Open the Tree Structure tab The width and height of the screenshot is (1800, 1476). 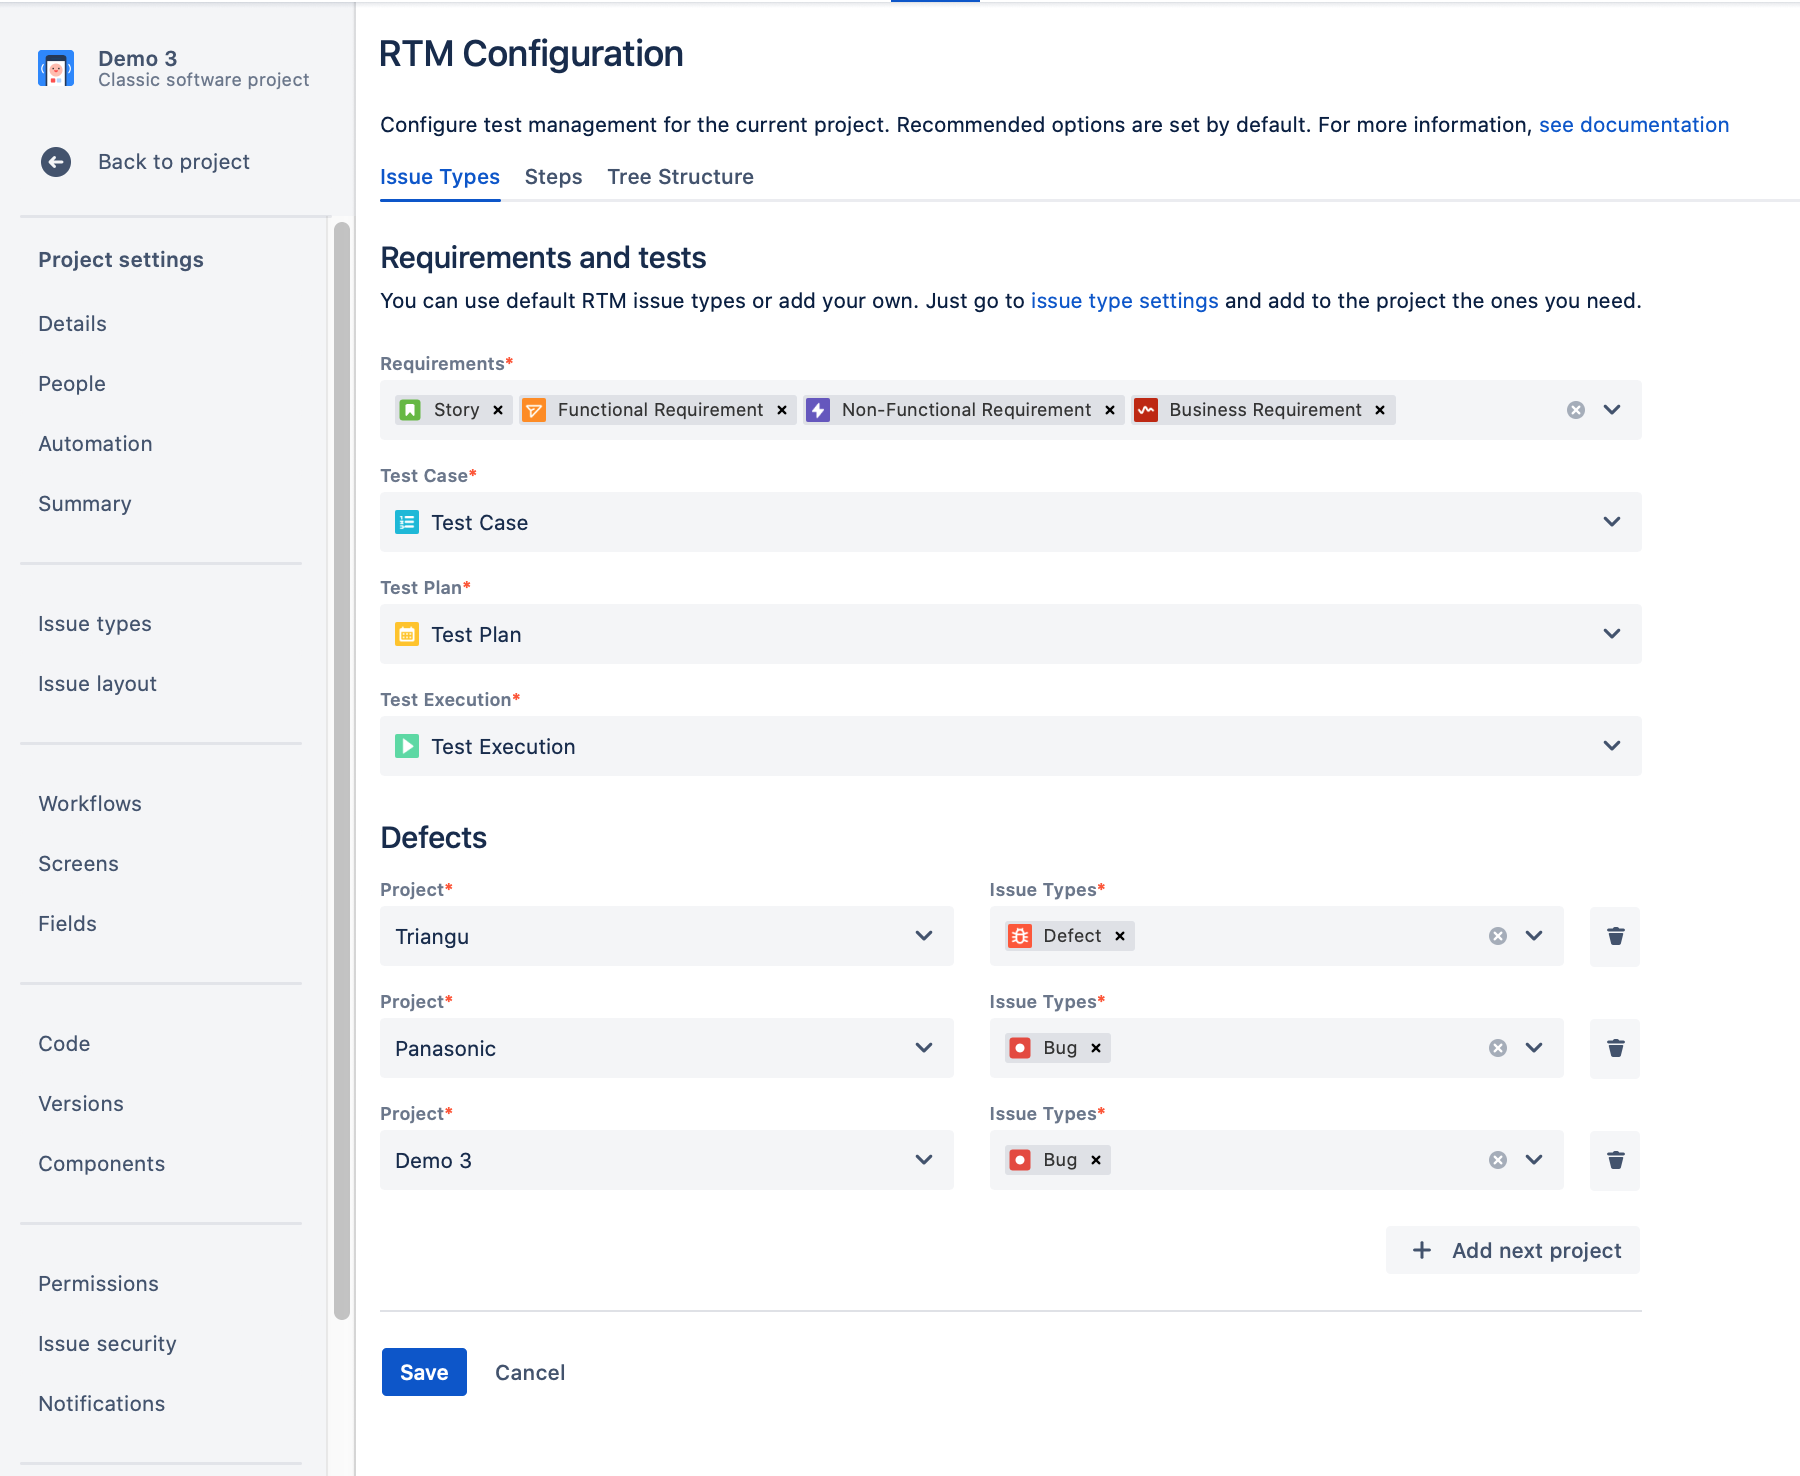pyautogui.click(x=680, y=177)
